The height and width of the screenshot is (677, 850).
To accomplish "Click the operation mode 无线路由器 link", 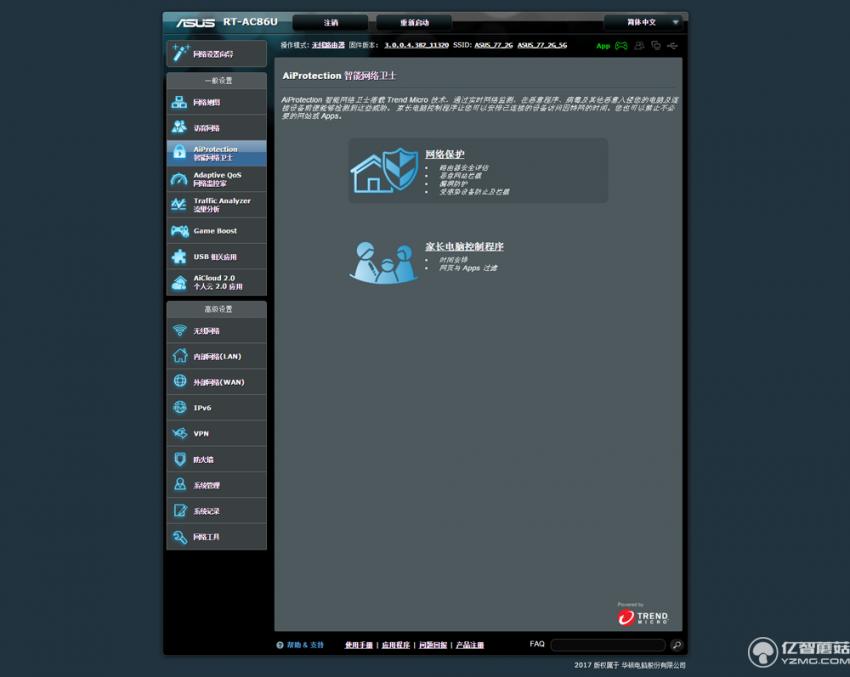I will click(x=329, y=45).
